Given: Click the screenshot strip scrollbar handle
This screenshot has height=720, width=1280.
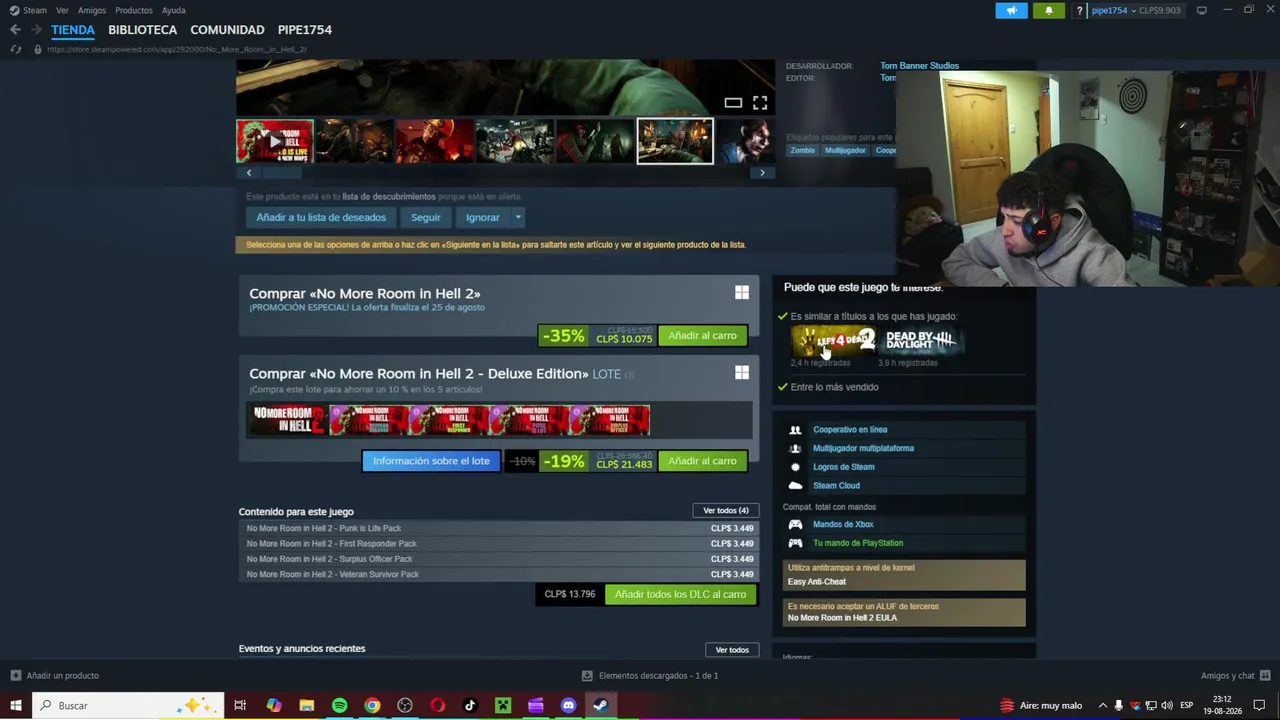Looking at the screenshot, I should (x=282, y=173).
